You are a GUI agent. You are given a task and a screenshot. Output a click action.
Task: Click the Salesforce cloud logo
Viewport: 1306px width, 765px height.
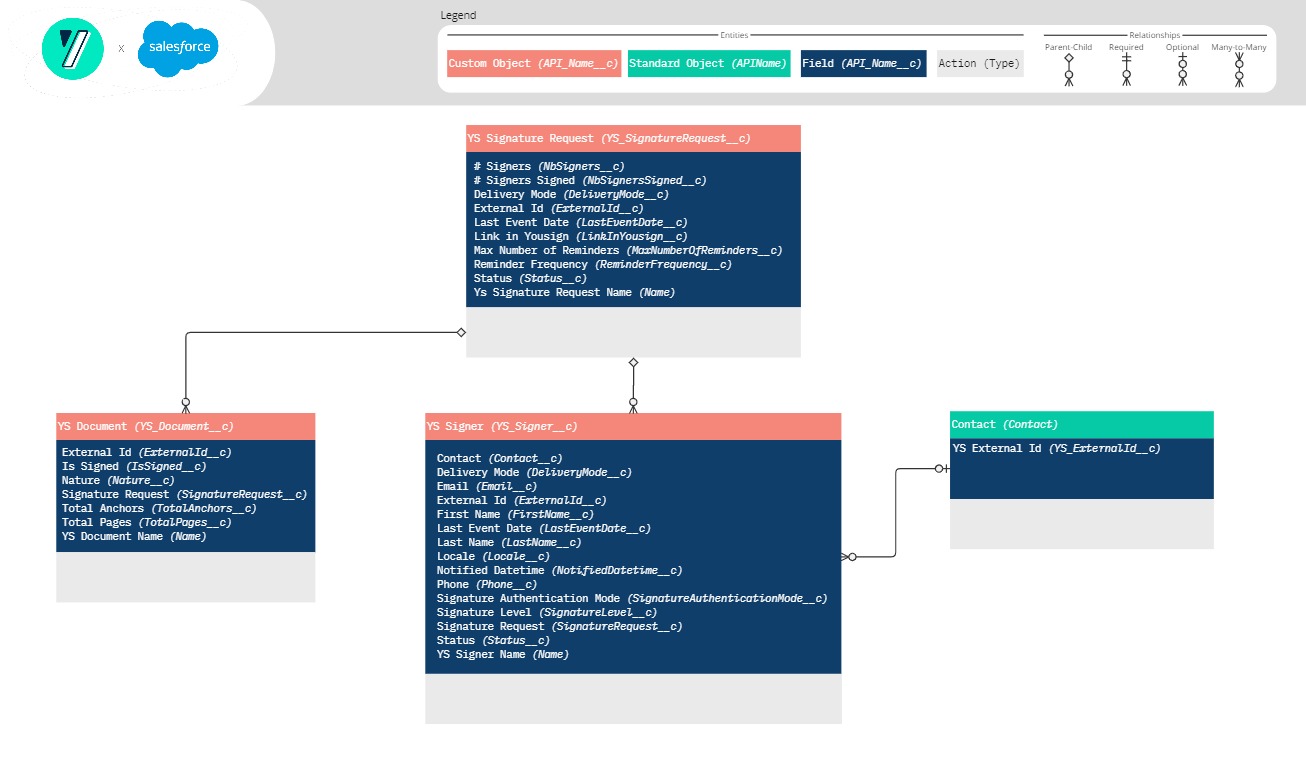point(178,48)
